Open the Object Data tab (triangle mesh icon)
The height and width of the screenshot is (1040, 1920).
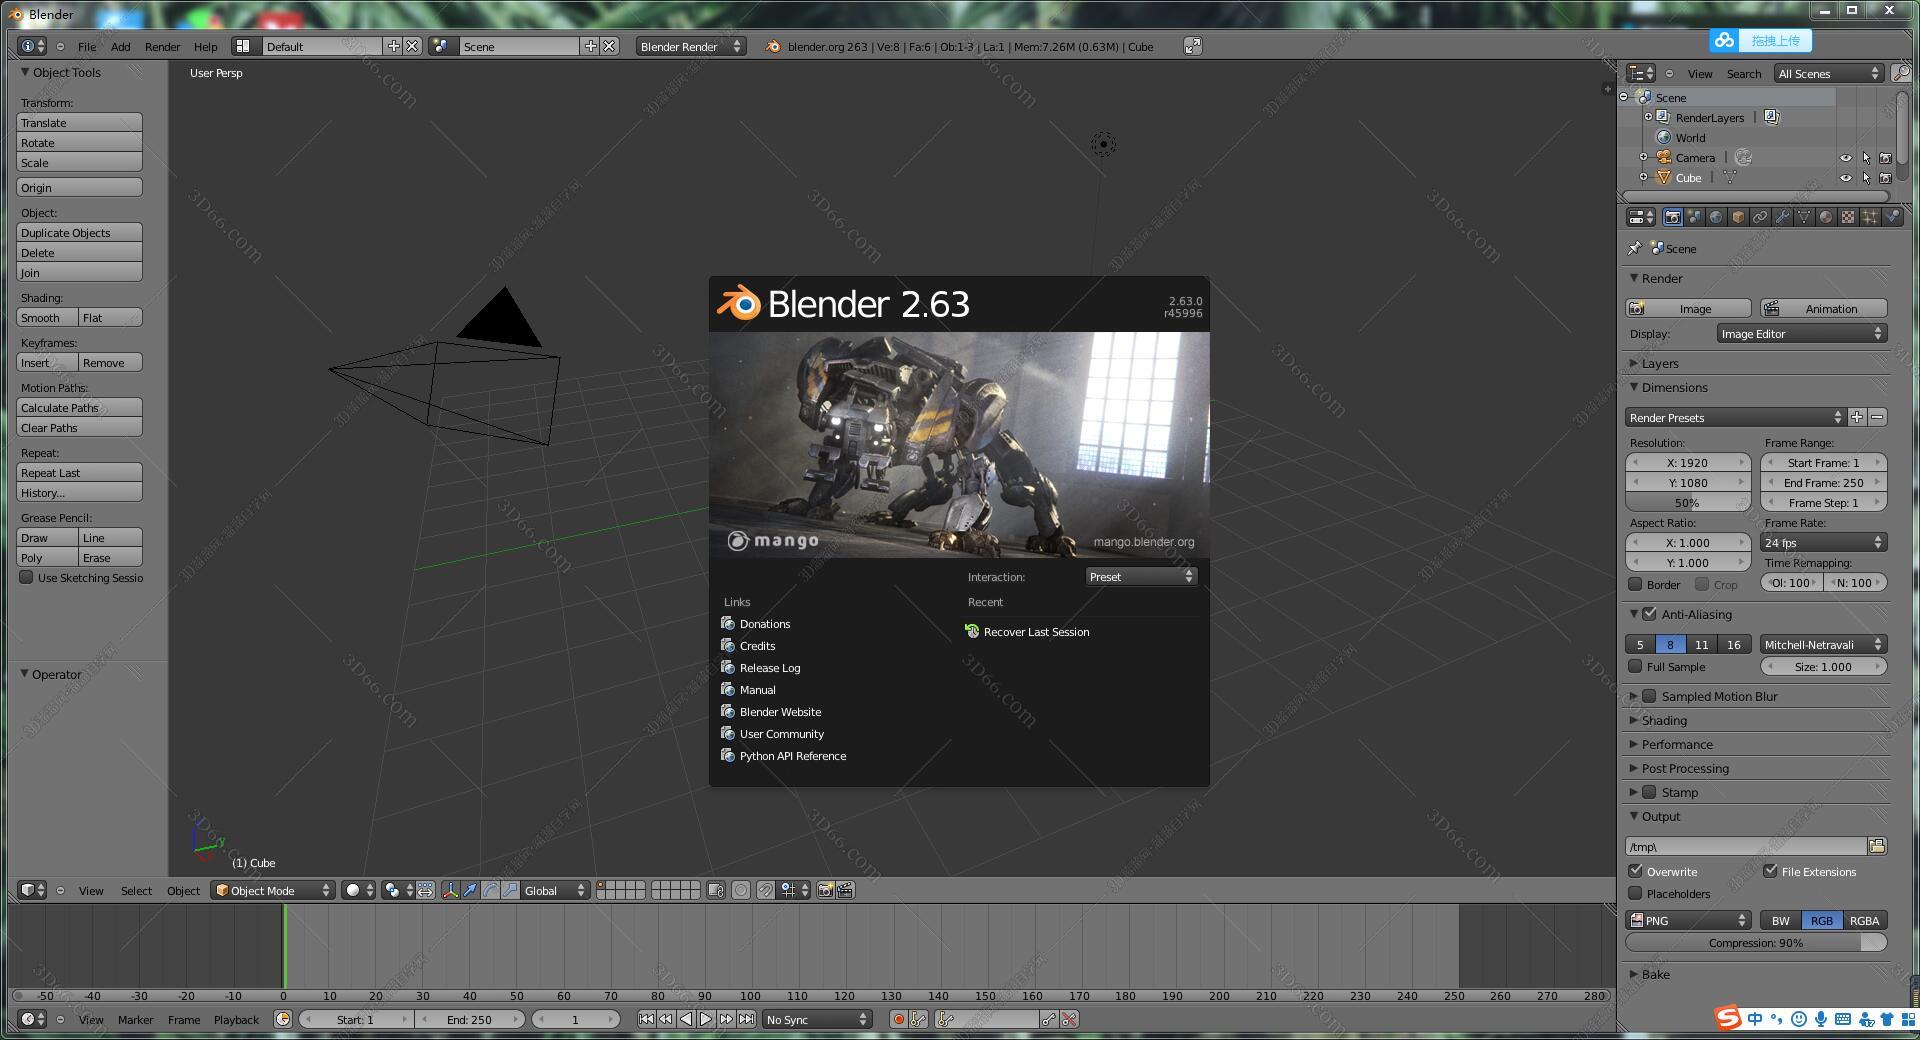[1804, 217]
